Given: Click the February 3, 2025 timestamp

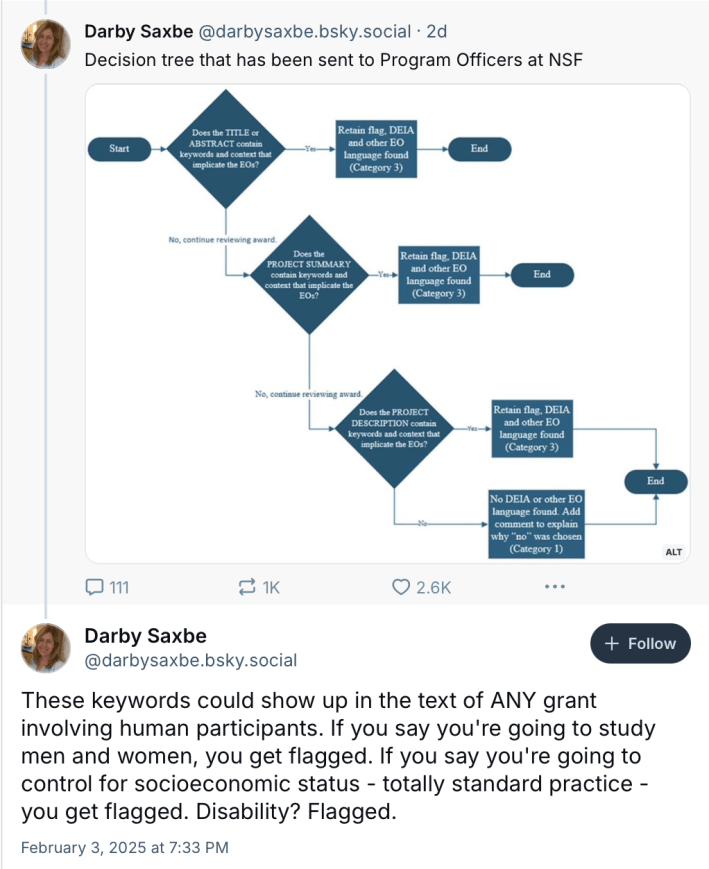Looking at the screenshot, I should click(x=125, y=848).
